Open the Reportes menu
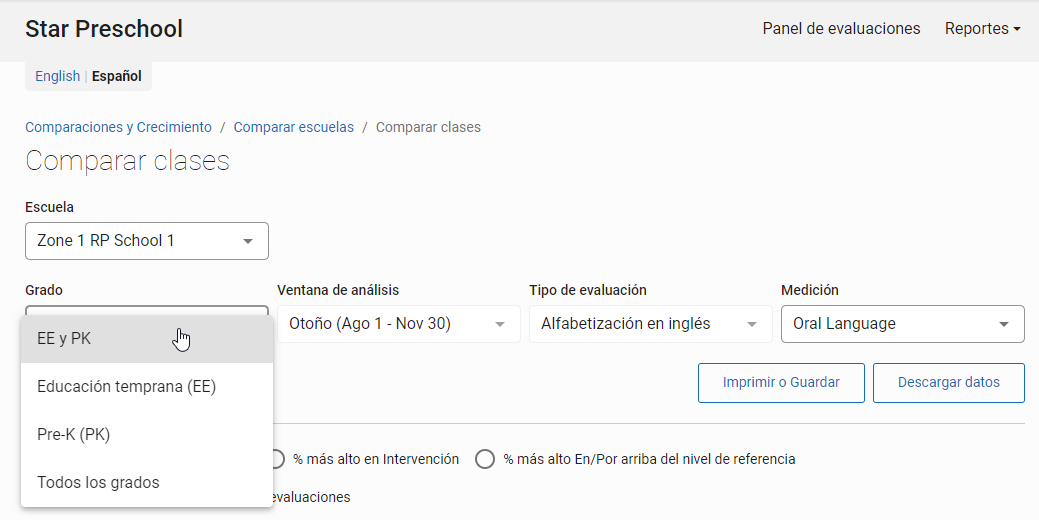Image resolution: width=1039 pixels, height=520 pixels. [982, 28]
